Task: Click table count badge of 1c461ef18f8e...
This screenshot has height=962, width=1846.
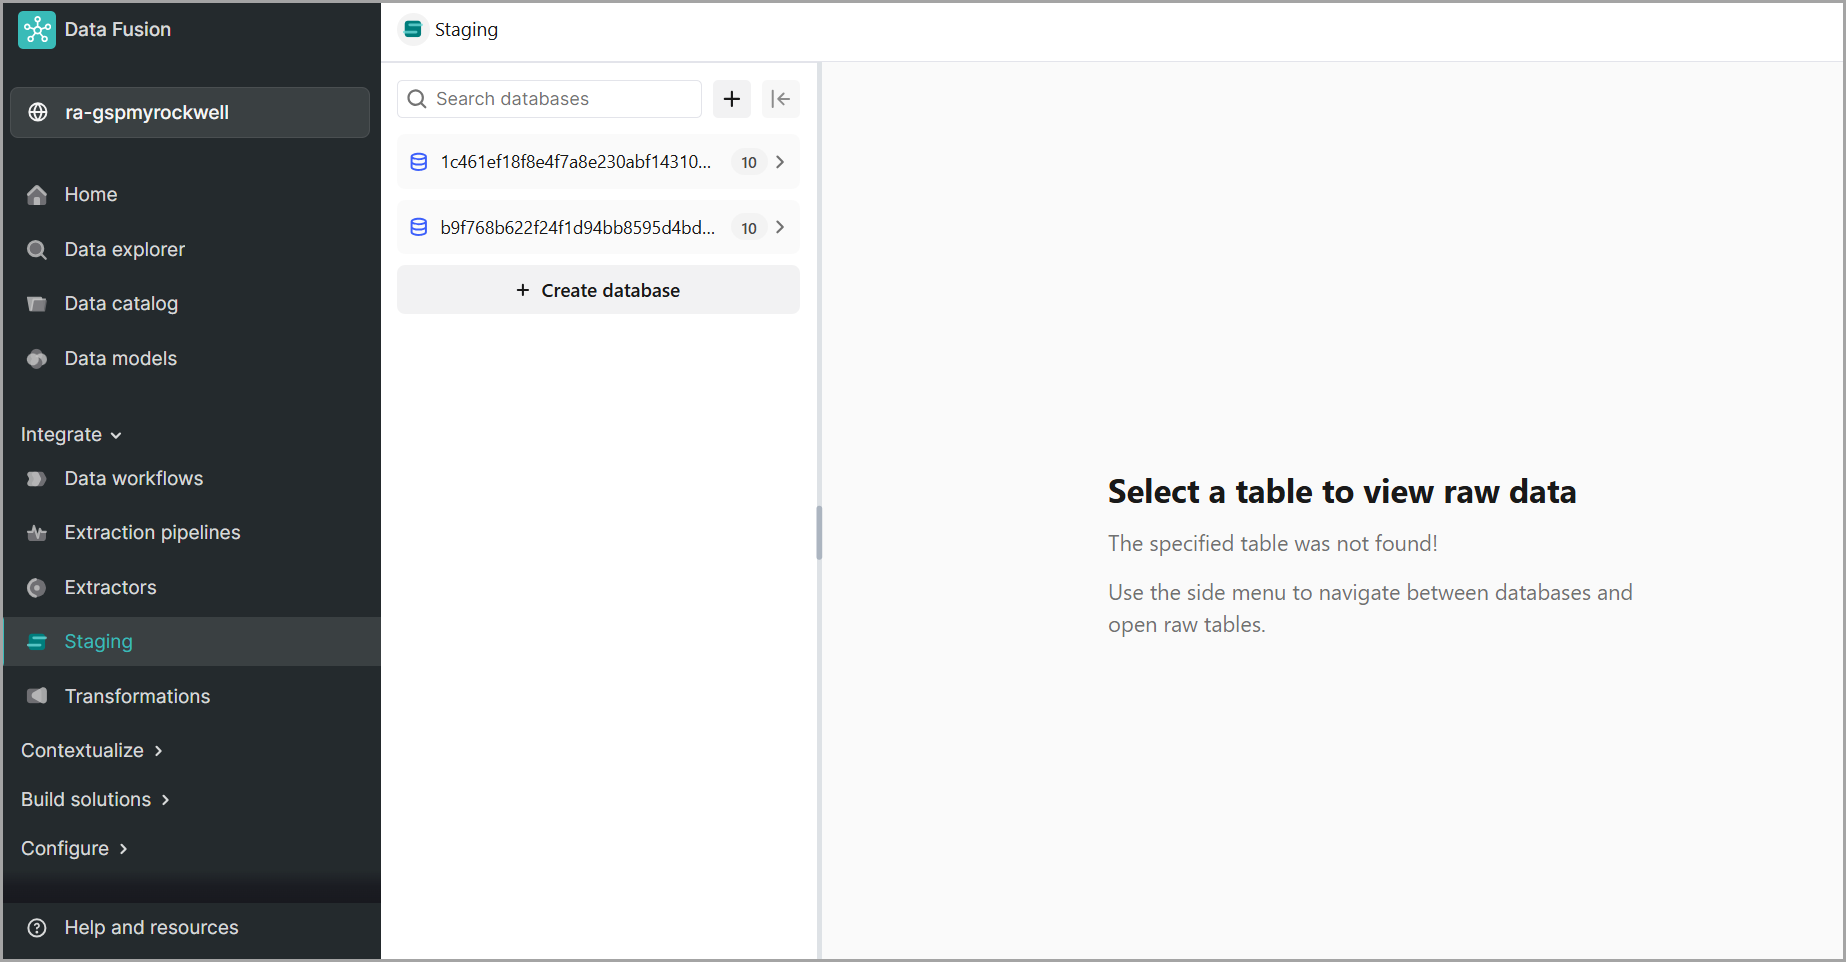Action: click(749, 162)
